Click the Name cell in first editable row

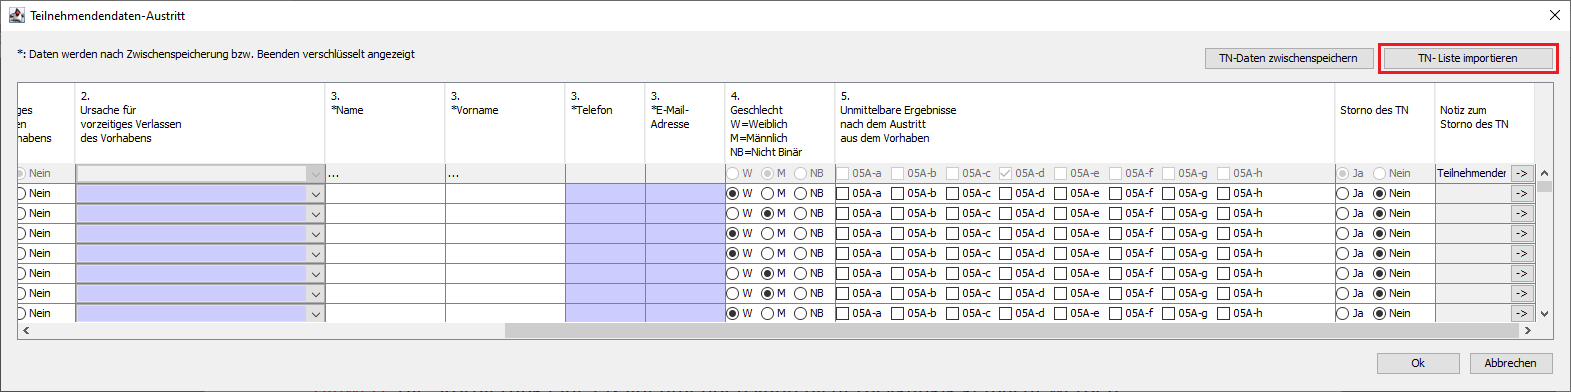tap(385, 193)
